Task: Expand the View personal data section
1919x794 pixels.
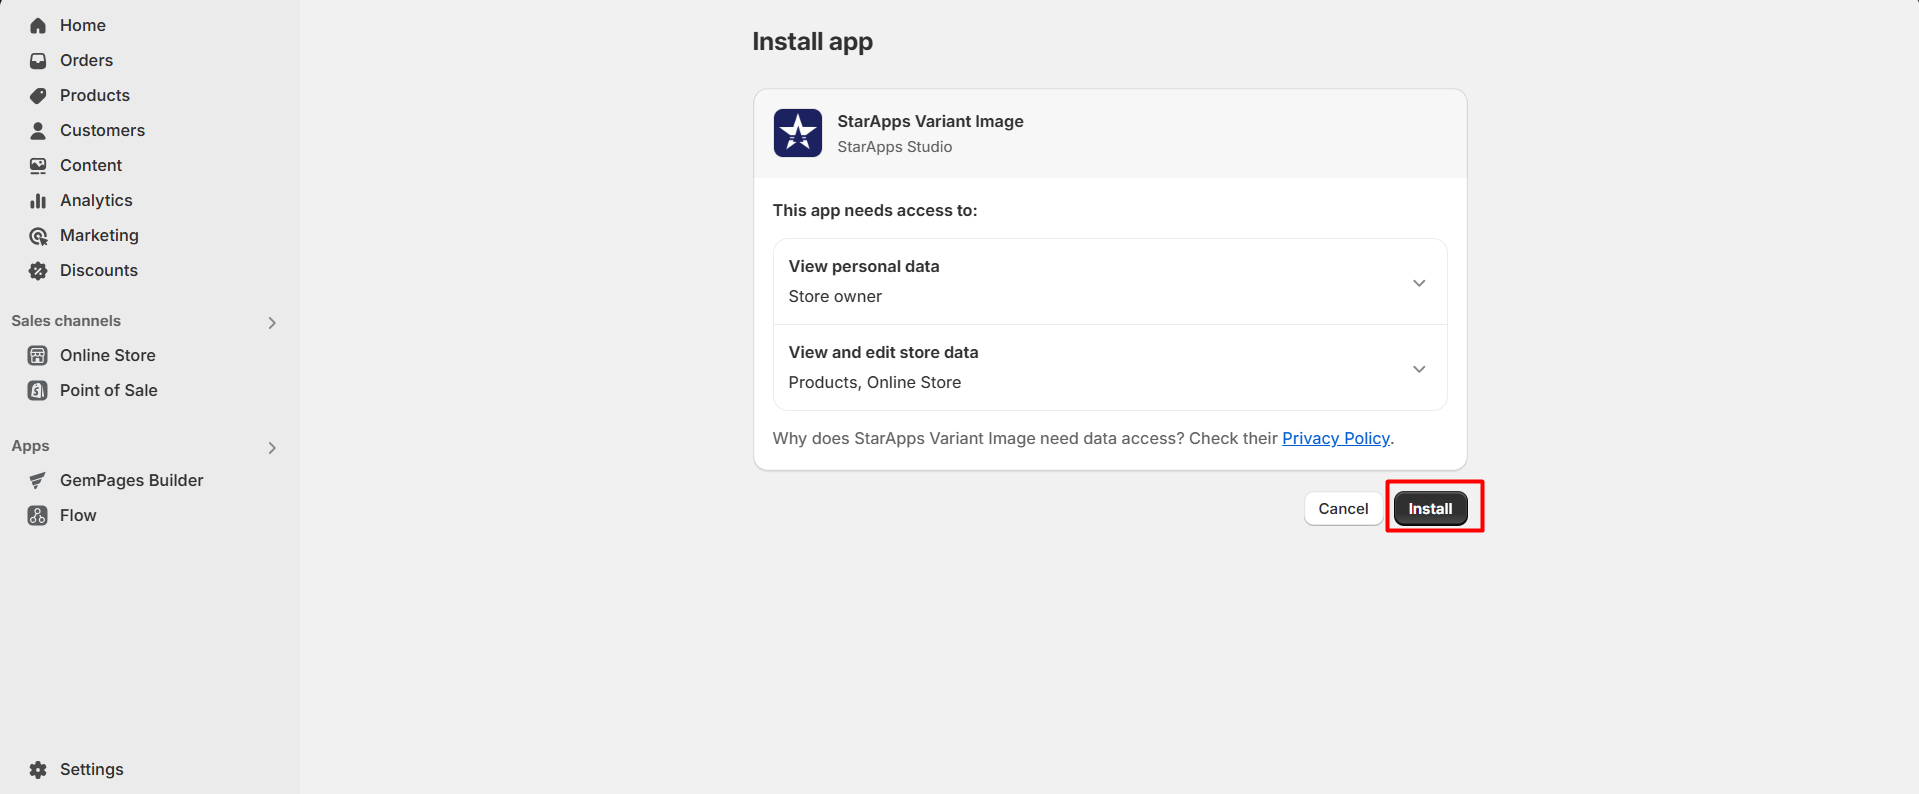Action: 1419,282
